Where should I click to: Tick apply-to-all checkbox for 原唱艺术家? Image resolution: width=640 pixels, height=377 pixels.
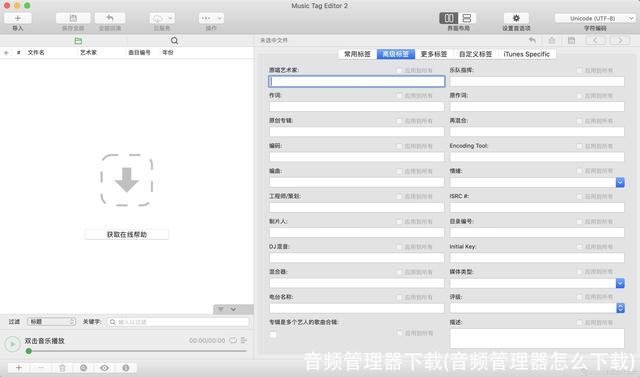tap(399, 71)
